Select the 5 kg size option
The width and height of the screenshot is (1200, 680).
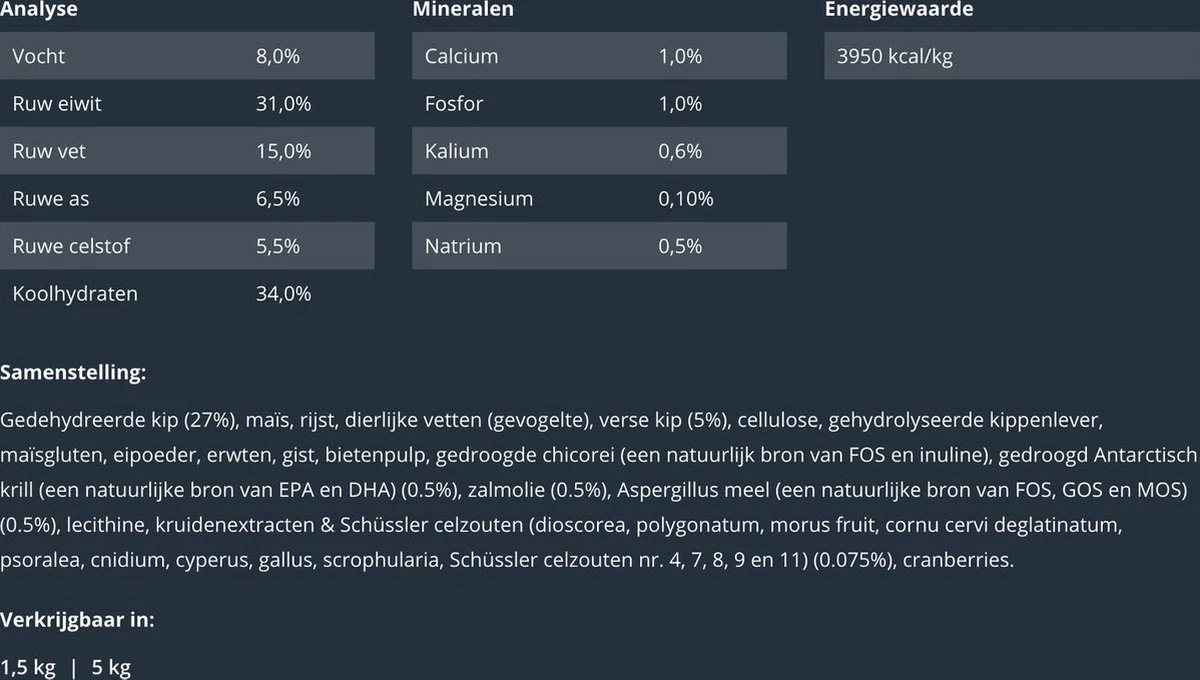pyautogui.click(x=111, y=667)
